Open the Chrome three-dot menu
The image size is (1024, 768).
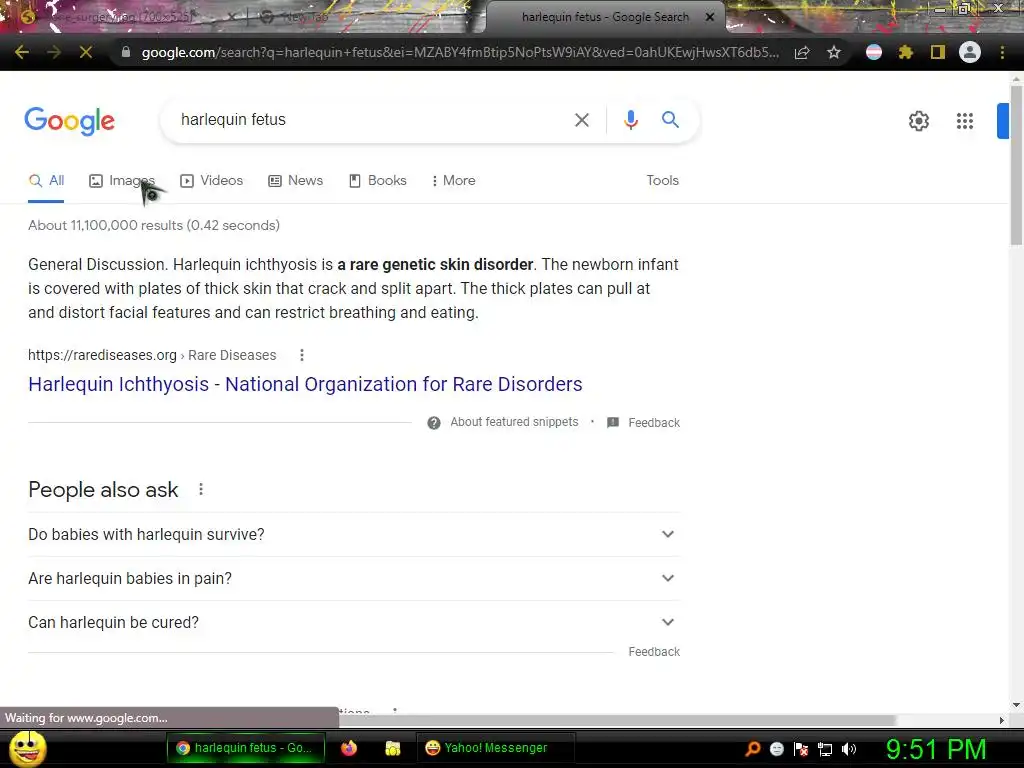point(1002,52)
